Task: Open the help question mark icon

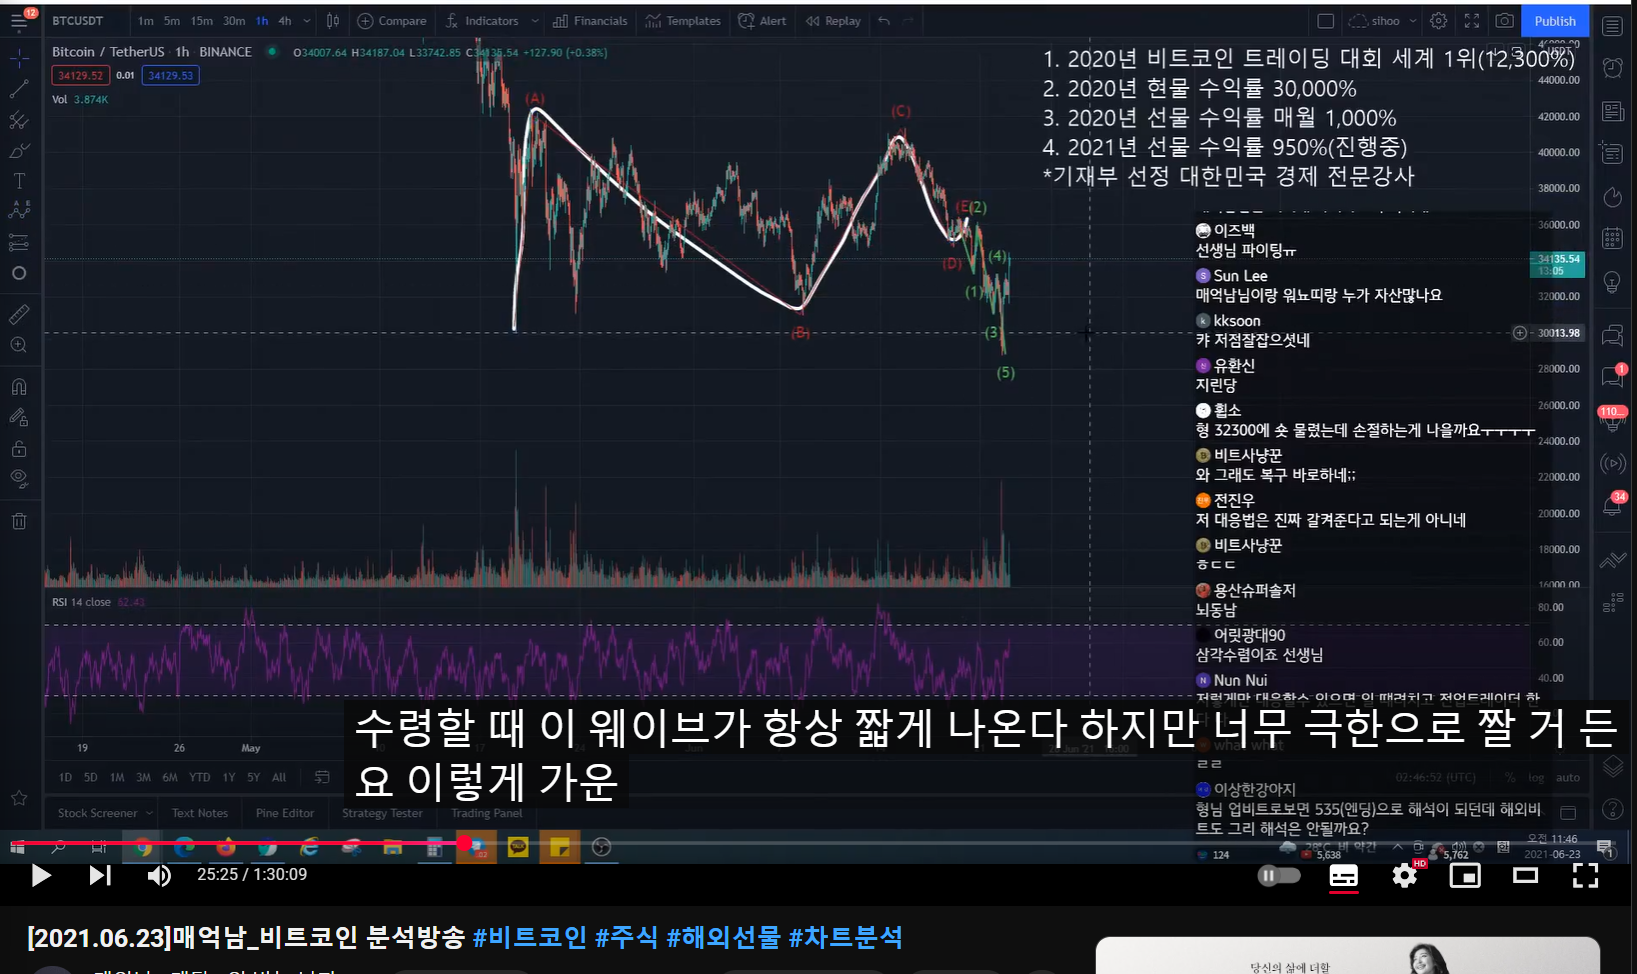Action: (1613, 809)
